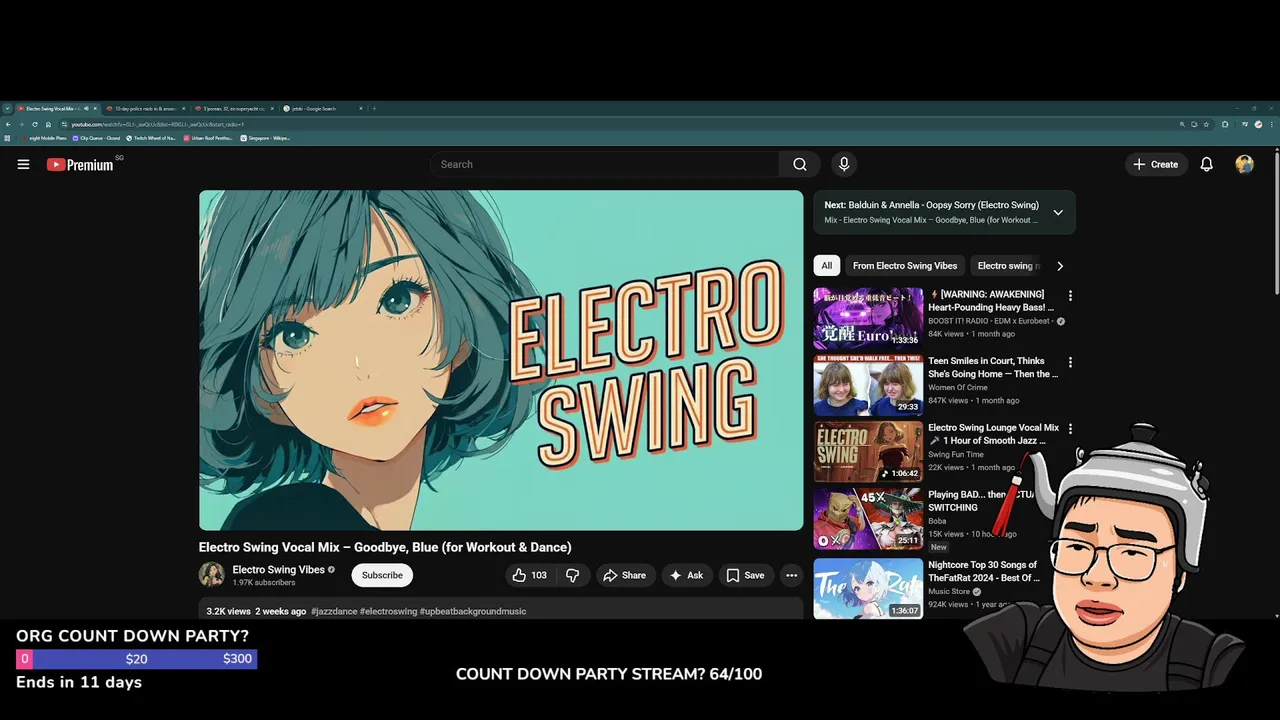Open the eight Mobile Plans bookmark

click(x=45, y=138)
